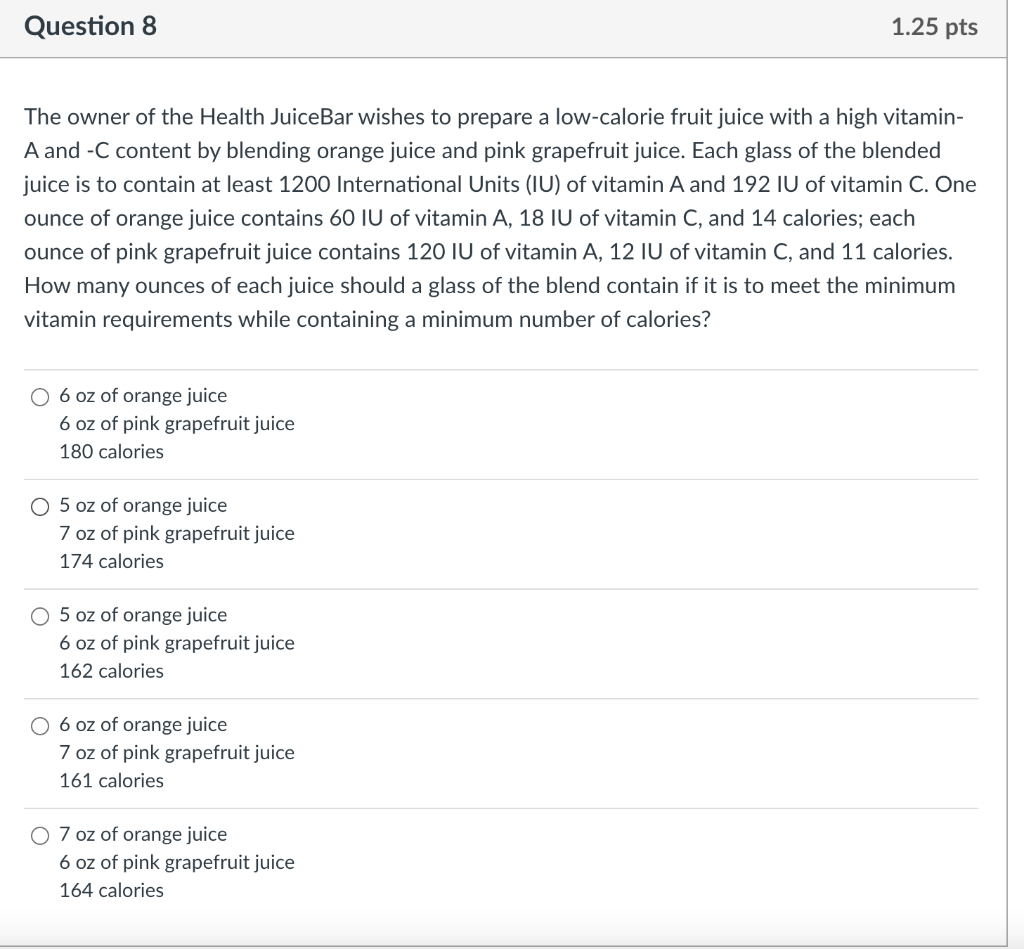
Task: Click '6 oz of pink grapefruit juice' in first option
Action: [x=177, y=424]
